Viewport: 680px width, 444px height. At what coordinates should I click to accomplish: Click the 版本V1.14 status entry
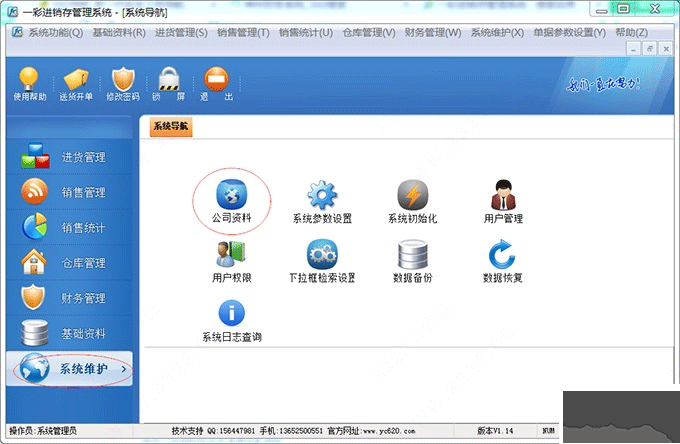[495, 431]
